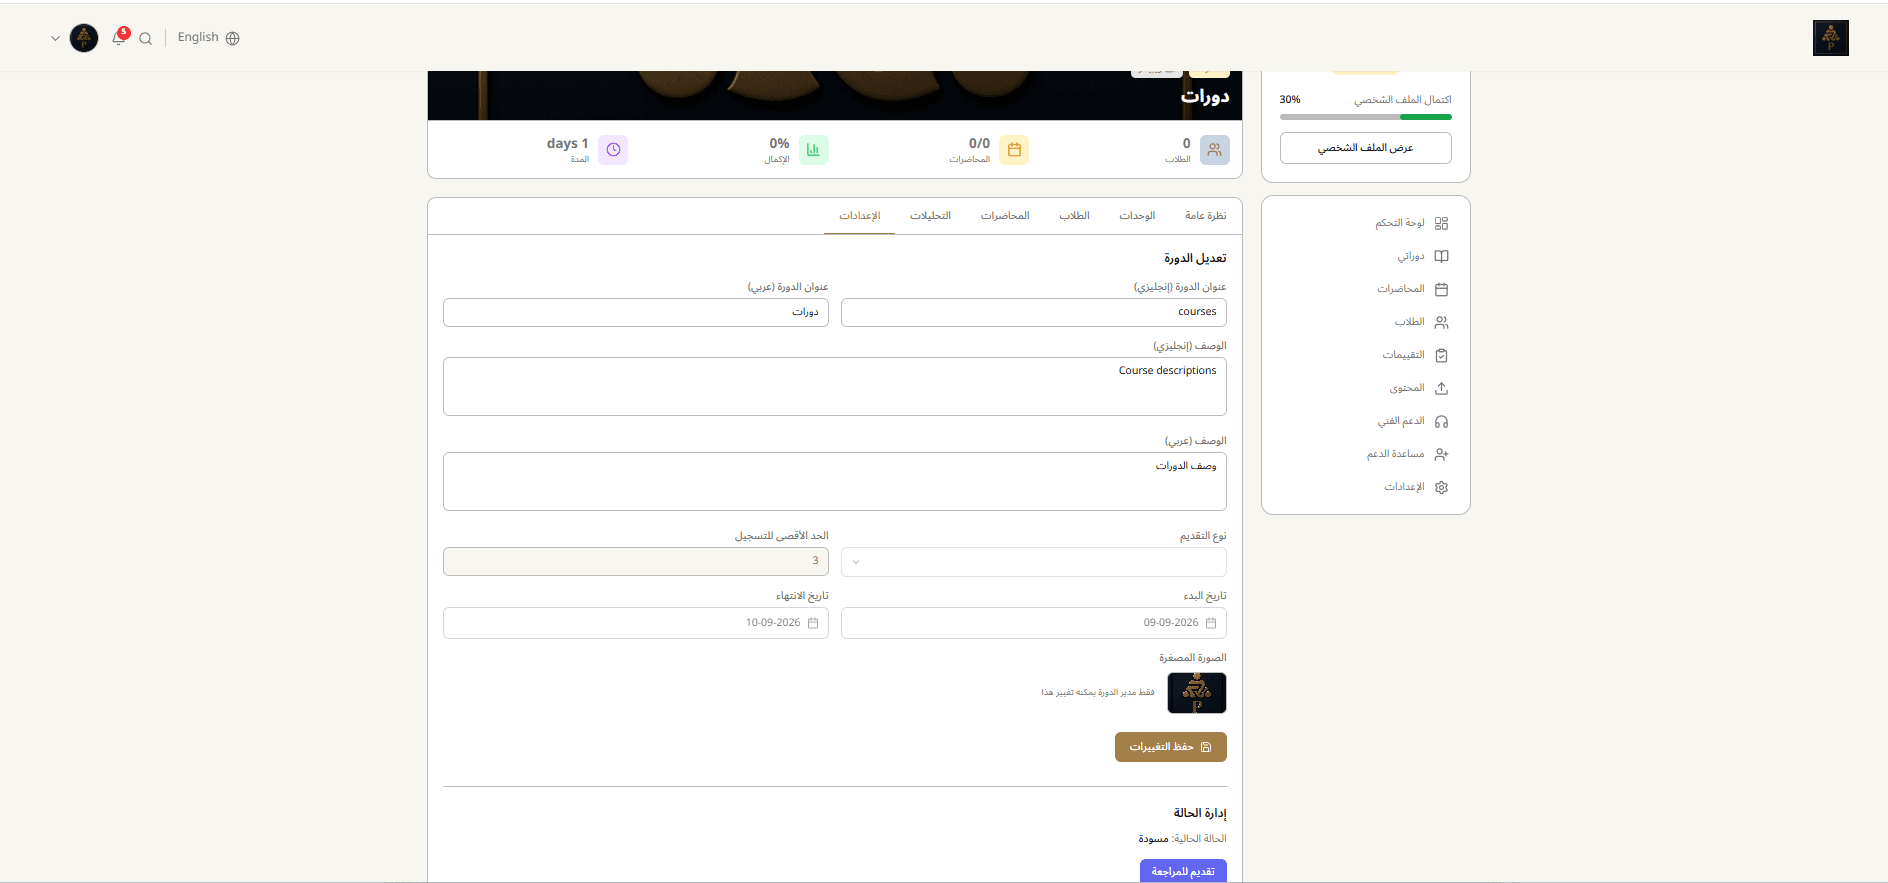Open the الإعدادات gear icon in the sidebar
1888x883 pixels.
tap(1441, 487)
